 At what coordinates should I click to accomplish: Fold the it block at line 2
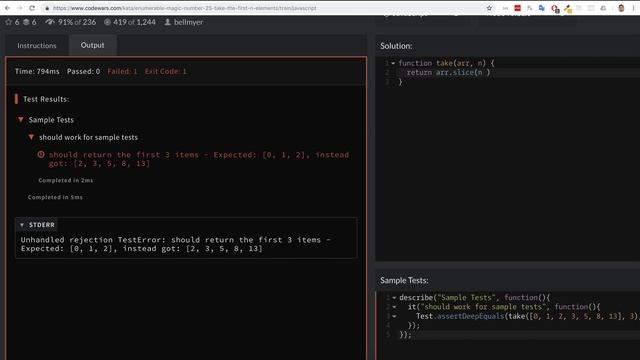click(x=394, y=307)
